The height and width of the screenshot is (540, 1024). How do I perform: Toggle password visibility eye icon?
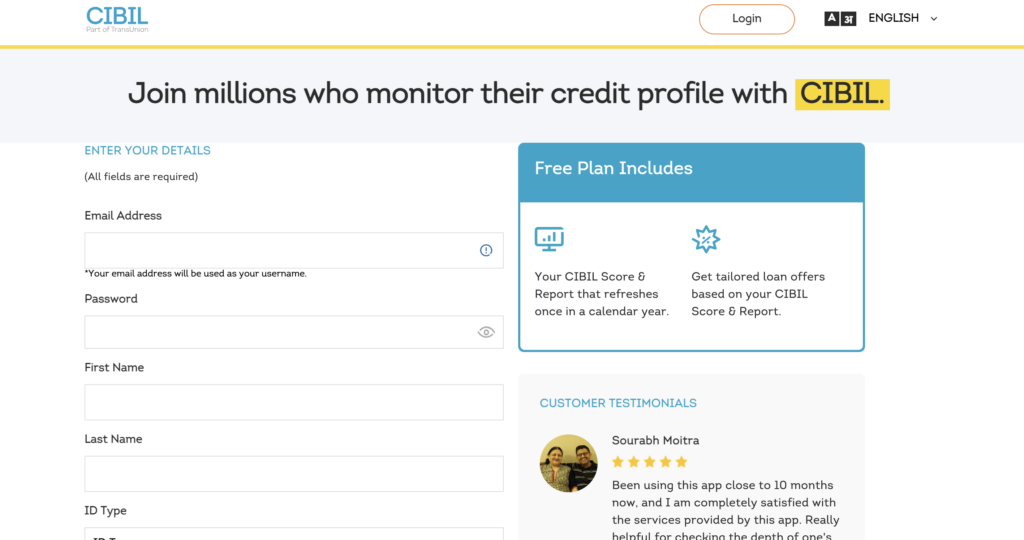coord(486,332)
